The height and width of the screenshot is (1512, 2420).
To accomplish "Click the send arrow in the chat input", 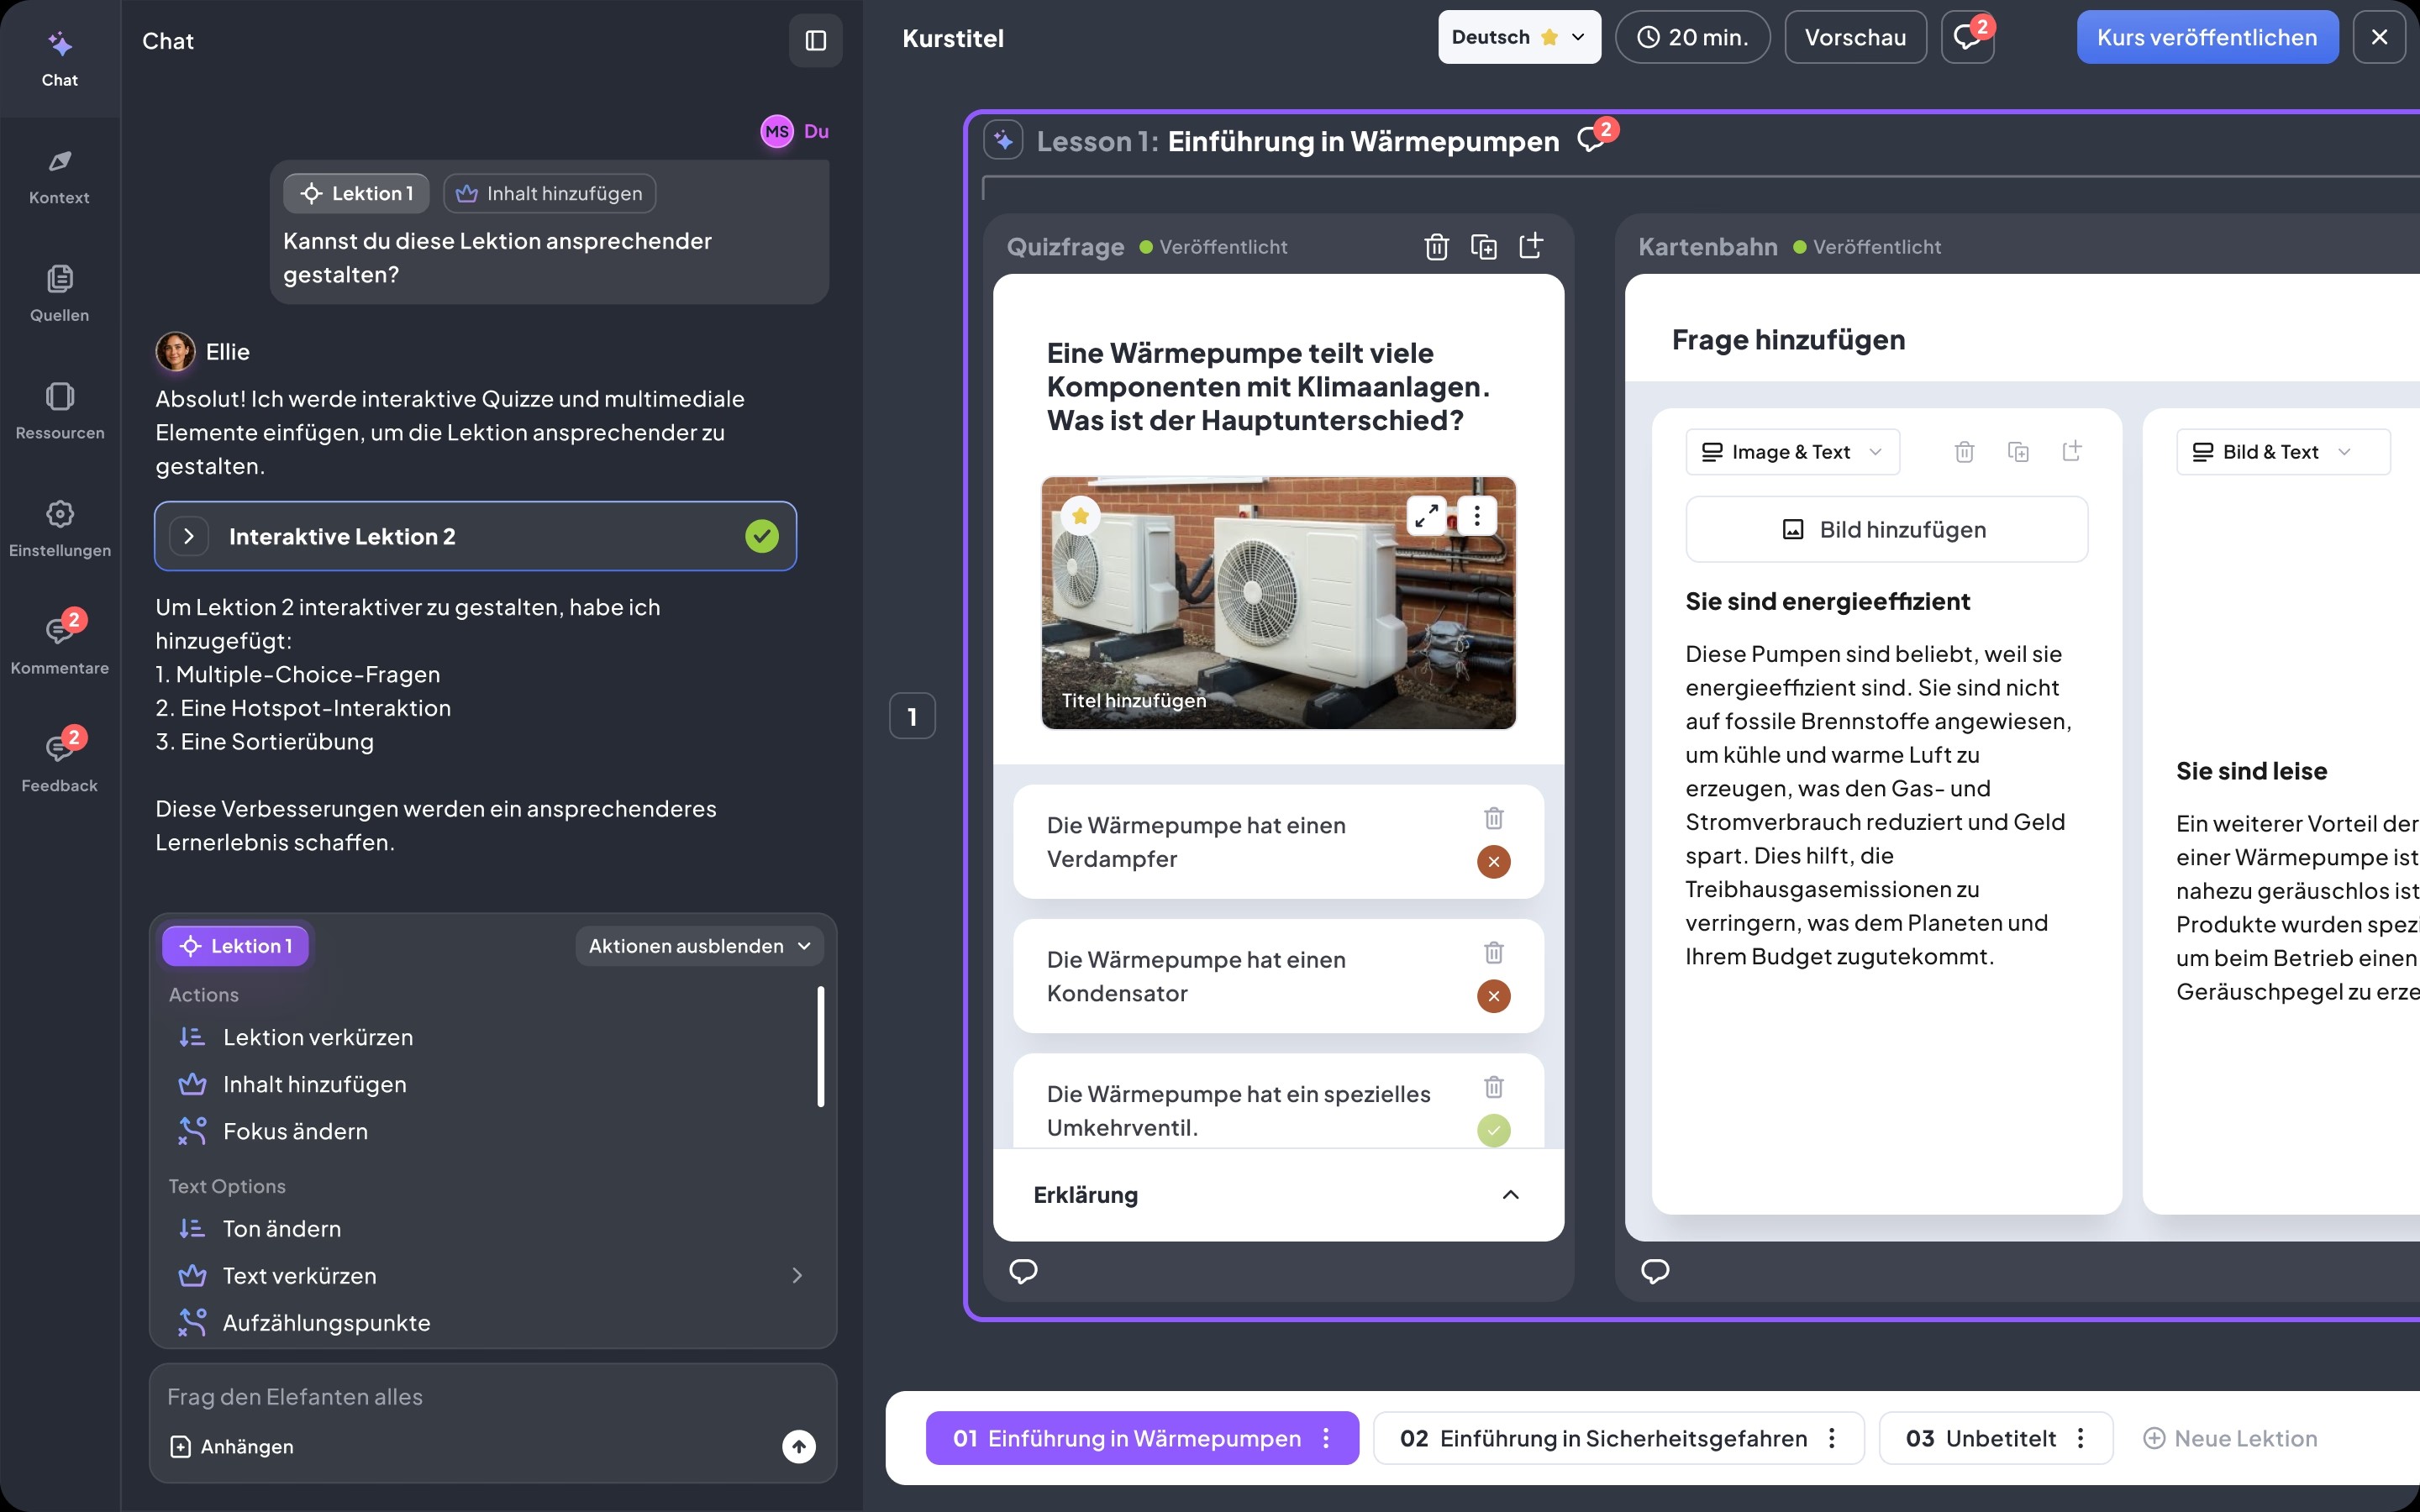I will coord(798,1446).
